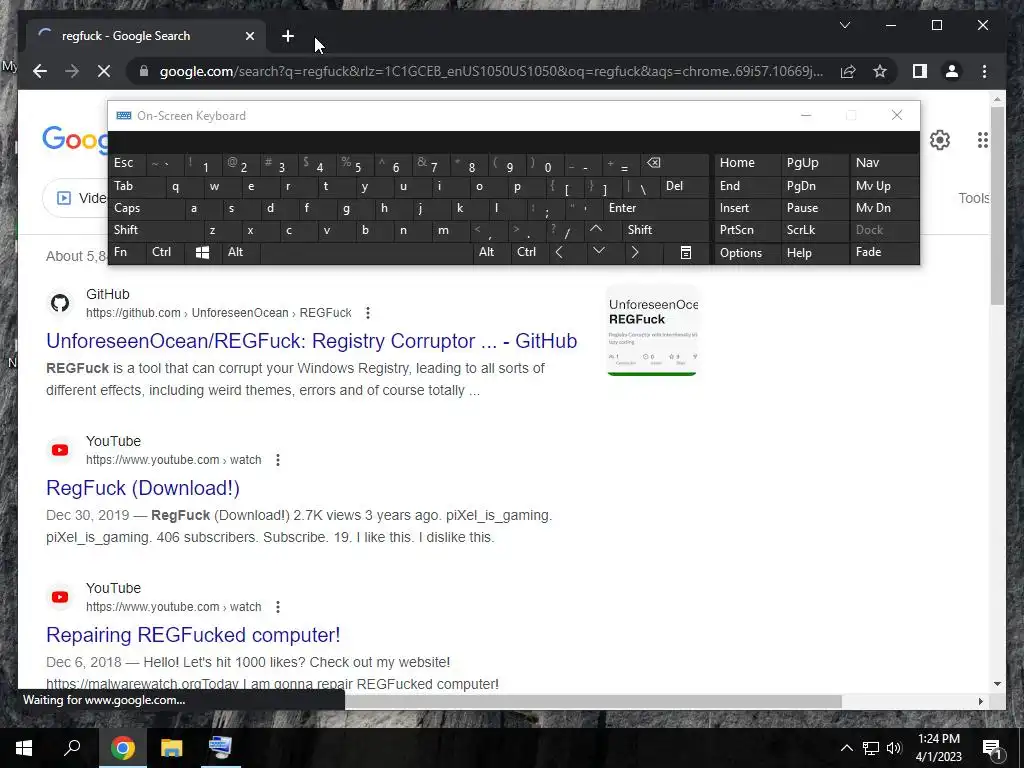1024x768 pixels.
Task: Toggle the ScrLk key
Action: 814,230
